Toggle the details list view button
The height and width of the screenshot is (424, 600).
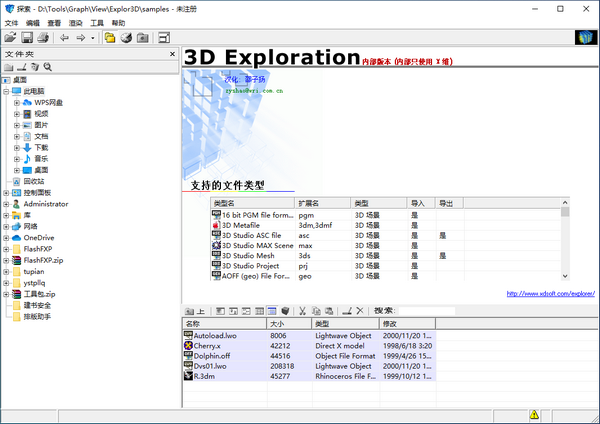tap(272, 311)
